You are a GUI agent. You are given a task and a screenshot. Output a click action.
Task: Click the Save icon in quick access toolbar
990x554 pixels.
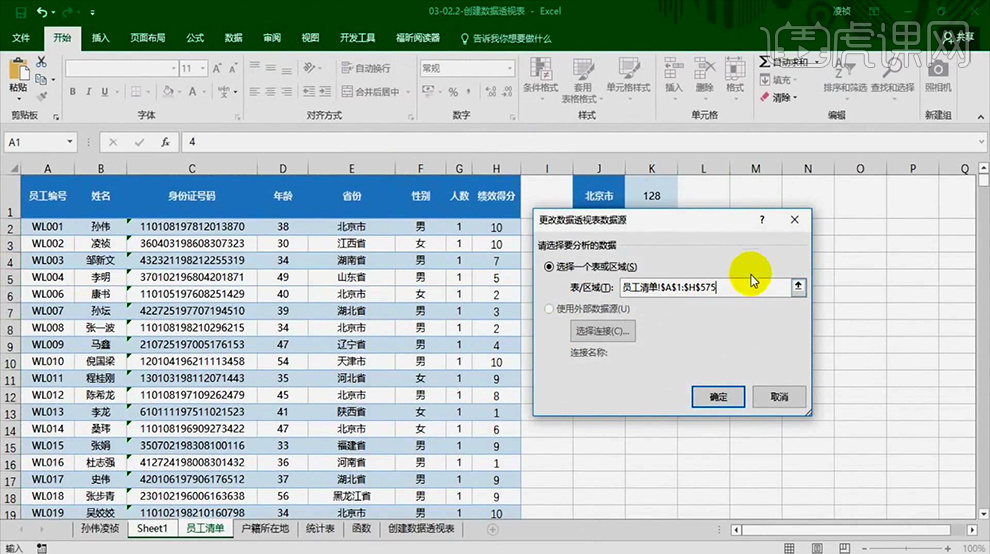click(21, 12)
